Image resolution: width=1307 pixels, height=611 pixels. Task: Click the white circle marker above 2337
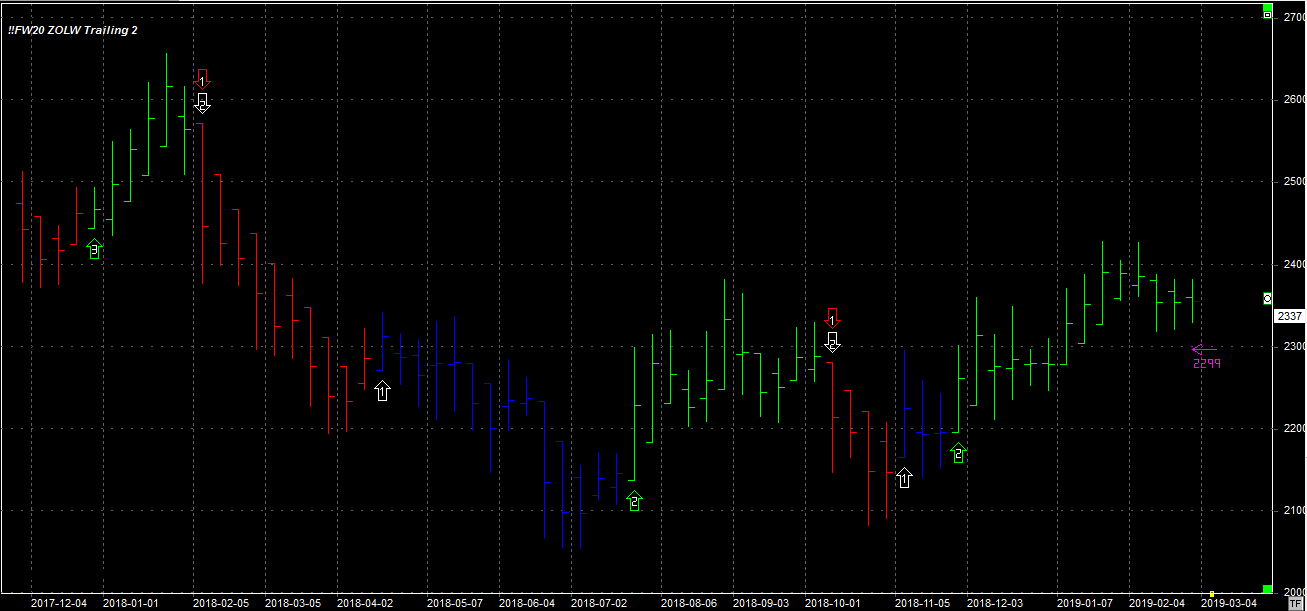1267,298
